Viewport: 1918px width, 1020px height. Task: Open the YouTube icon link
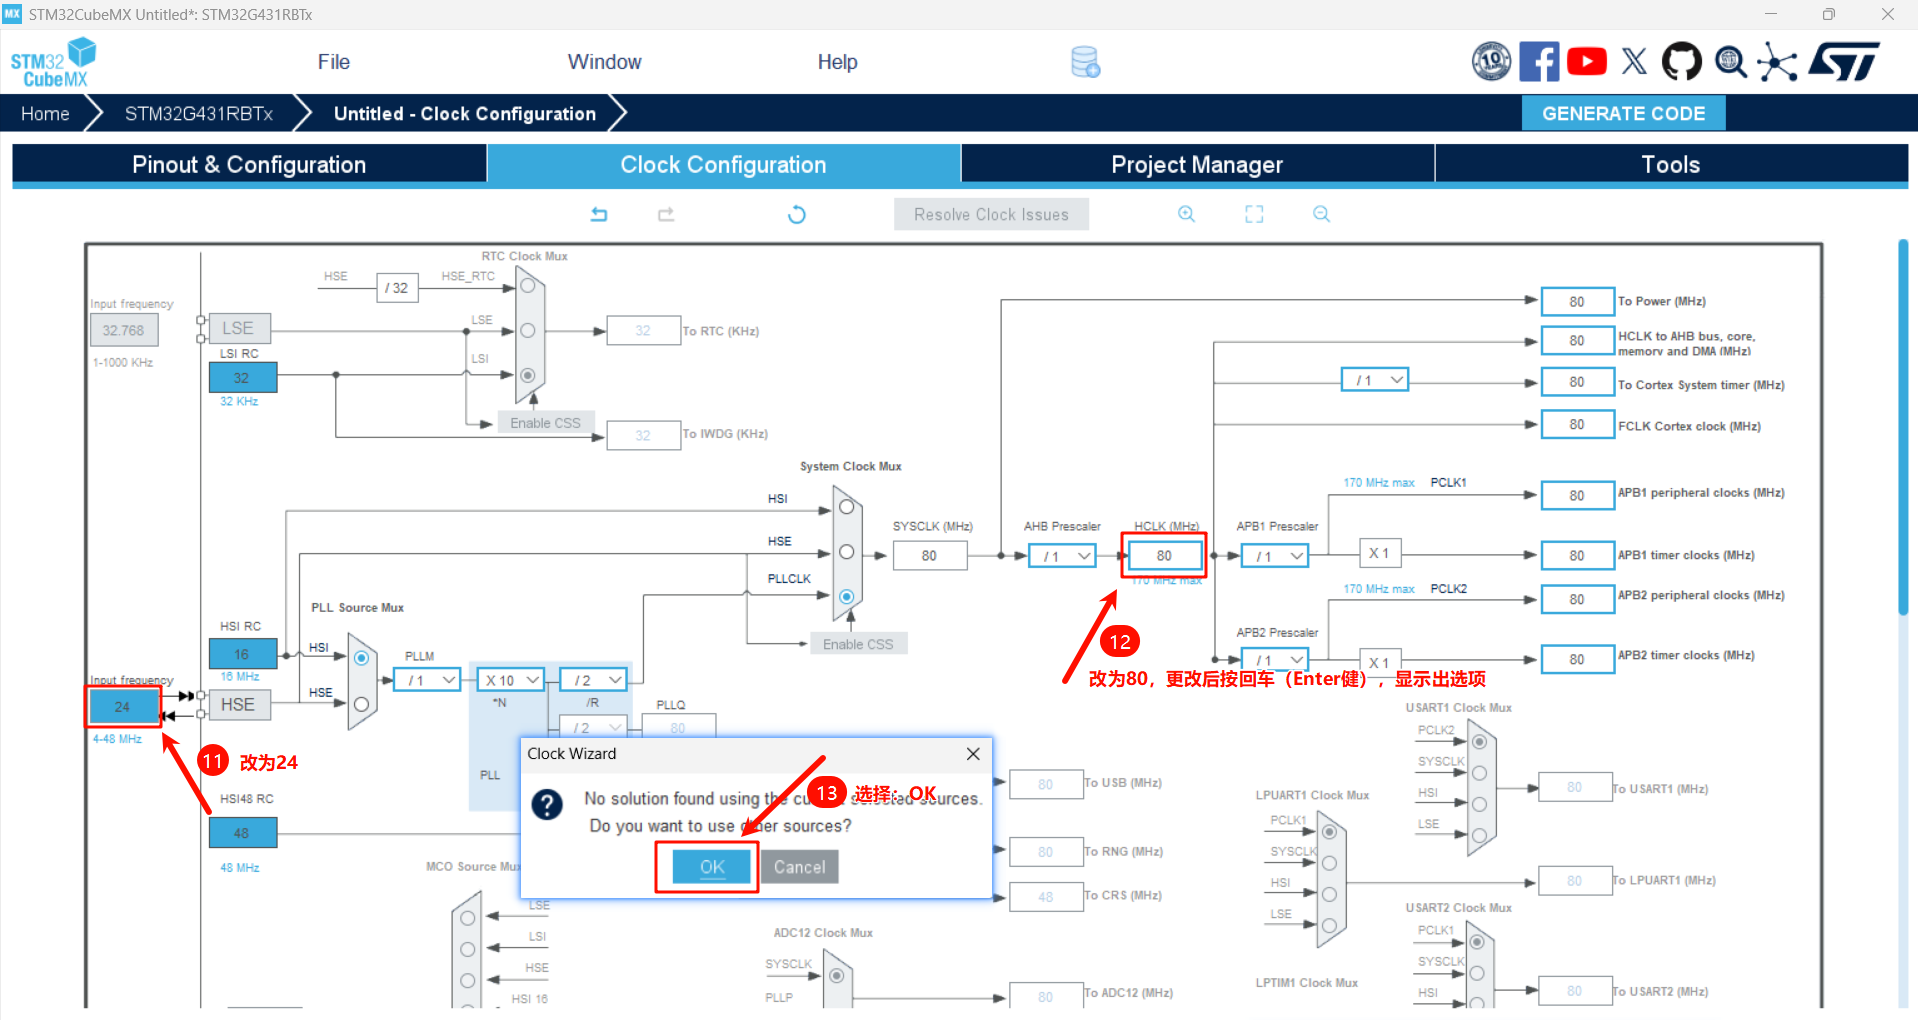tap(1587, 62)
